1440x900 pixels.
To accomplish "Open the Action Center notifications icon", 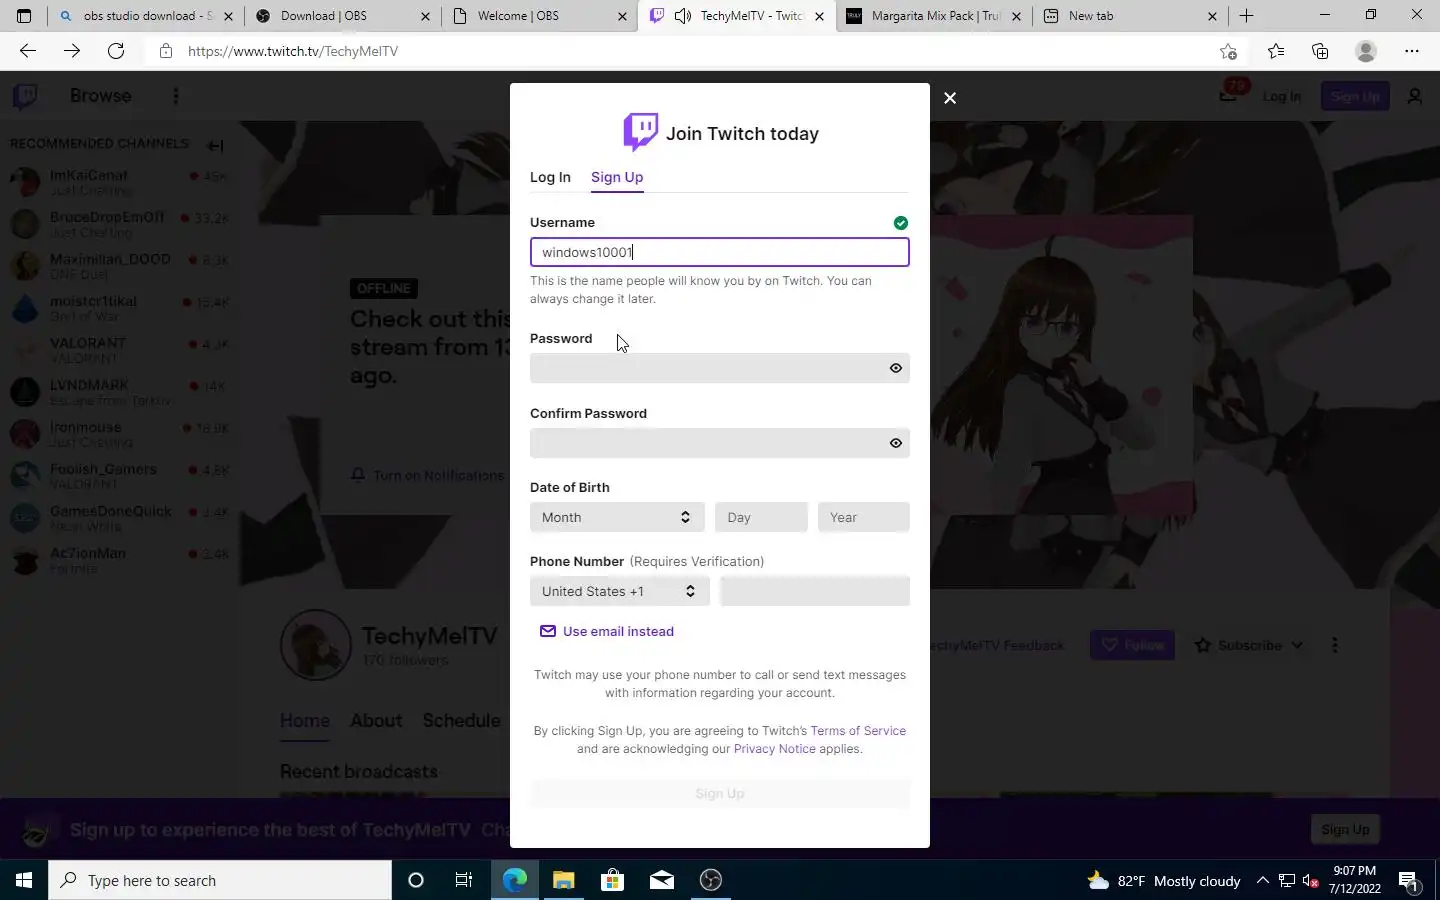I will pos(1409,881).
